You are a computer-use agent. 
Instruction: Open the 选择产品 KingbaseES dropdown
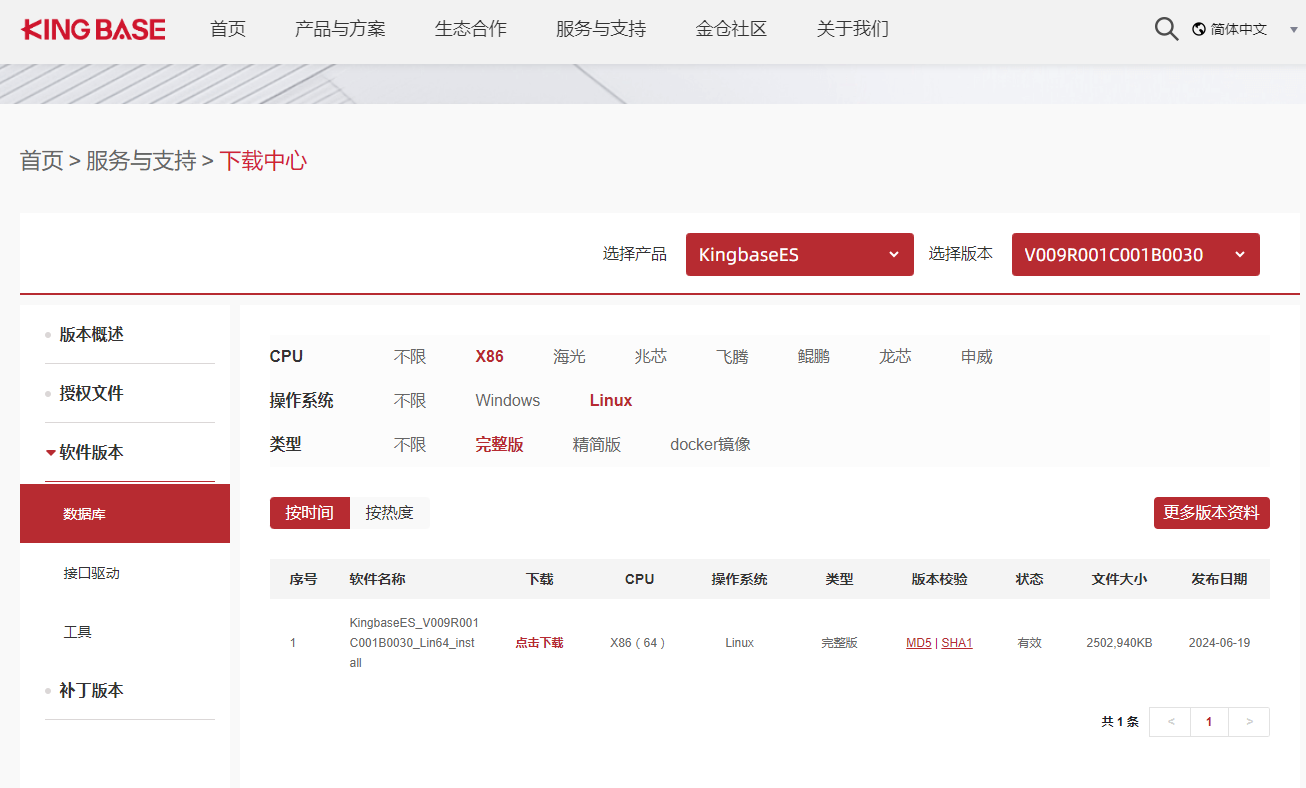tap(799, 255)
